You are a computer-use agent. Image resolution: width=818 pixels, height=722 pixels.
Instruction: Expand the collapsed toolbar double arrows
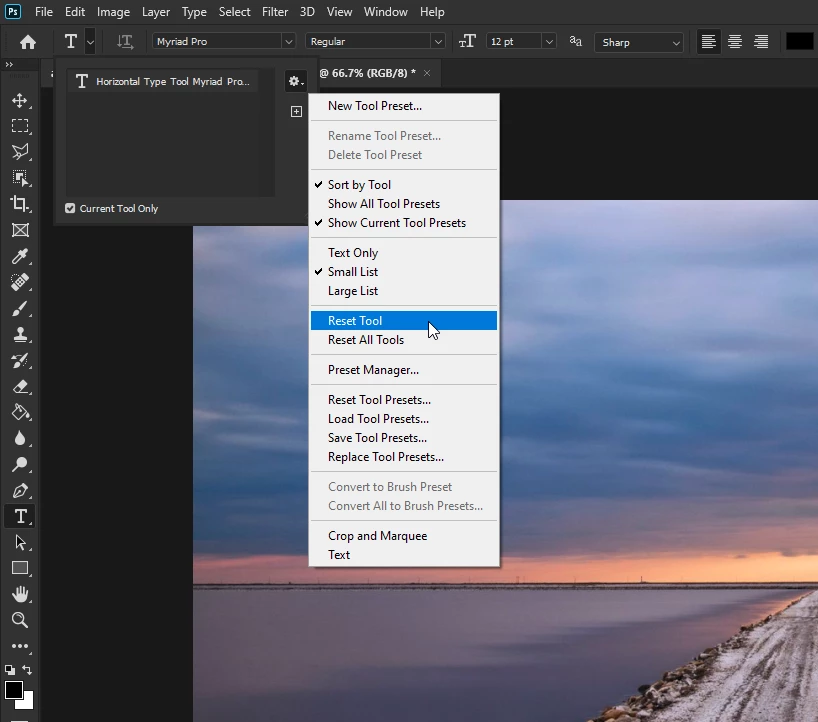coord(9,65)
